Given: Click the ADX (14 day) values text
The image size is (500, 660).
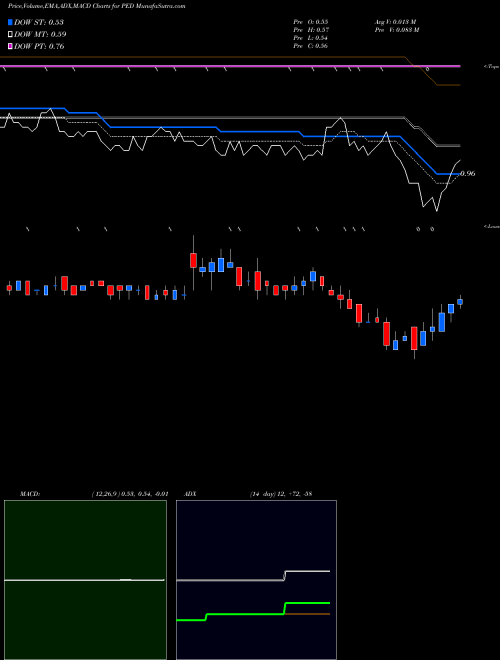Looking at the screenshot, I should click(x=281, y=494).
